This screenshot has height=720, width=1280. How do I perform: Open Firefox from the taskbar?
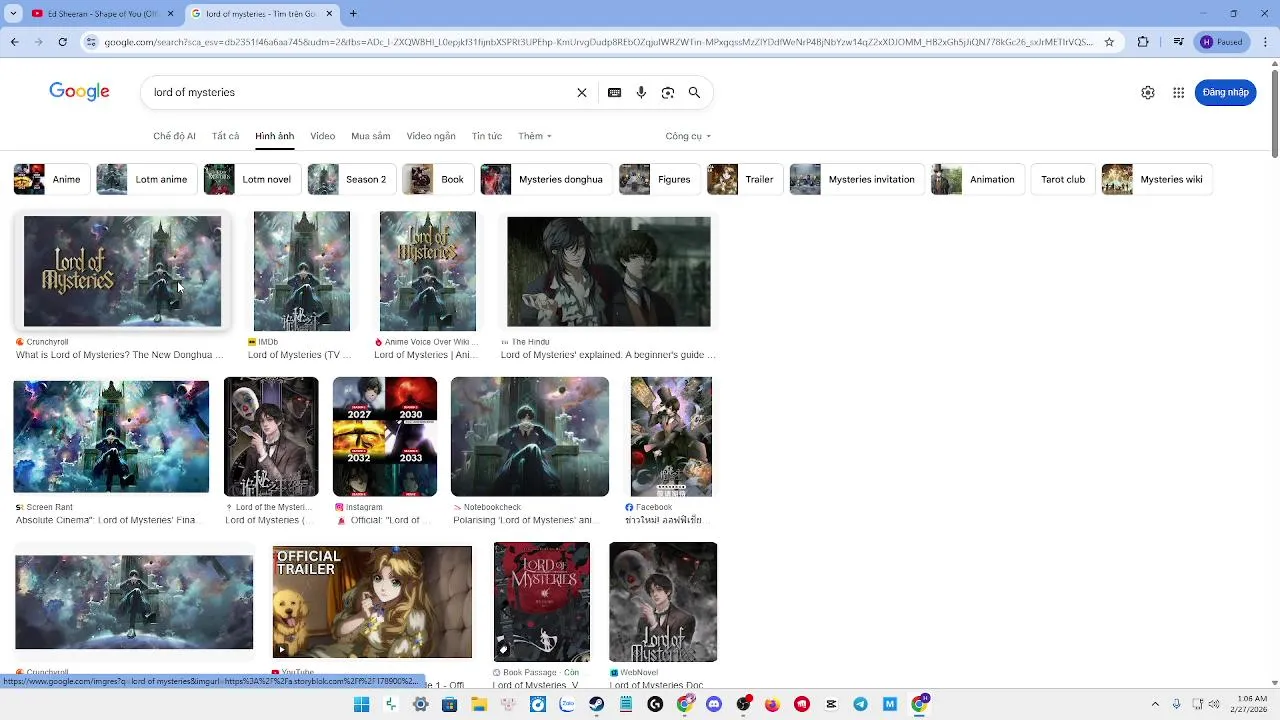point(772,704)
